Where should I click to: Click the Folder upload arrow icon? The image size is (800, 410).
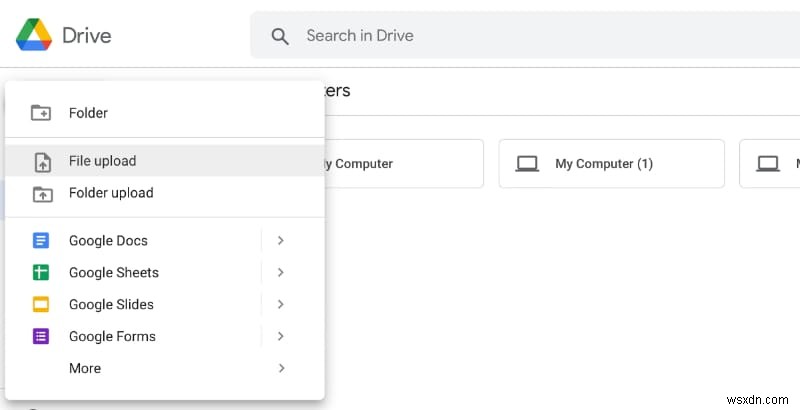click(42, 194)
